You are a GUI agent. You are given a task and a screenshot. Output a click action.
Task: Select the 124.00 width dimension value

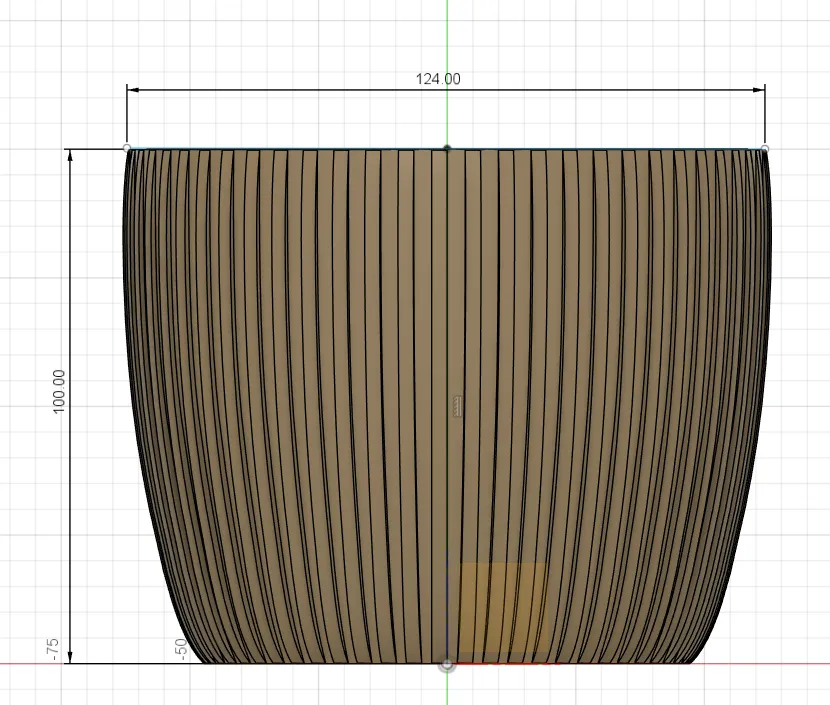pyautogui.click(x=438, y=79)
